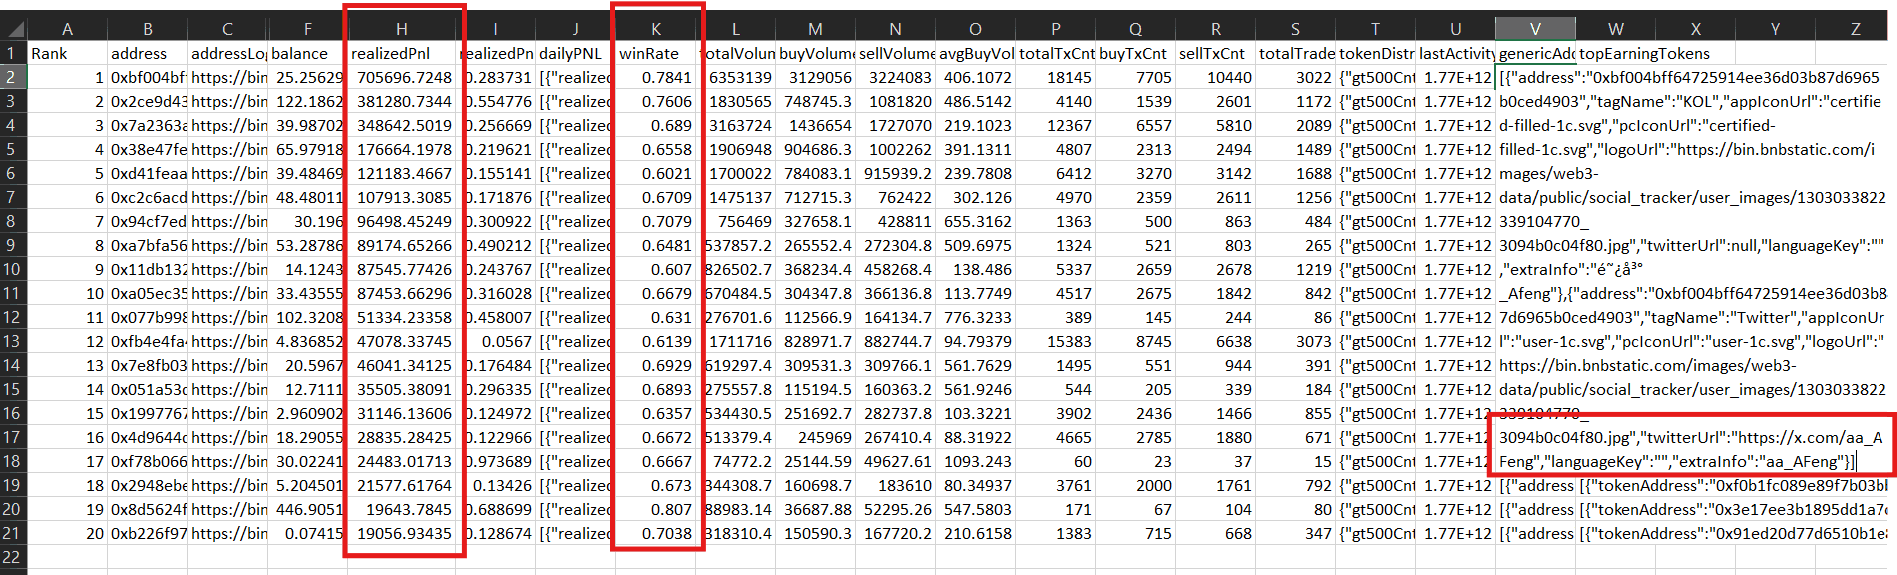Click the cell with value 3073
1897x575 pixels.
coord(1295,341)
